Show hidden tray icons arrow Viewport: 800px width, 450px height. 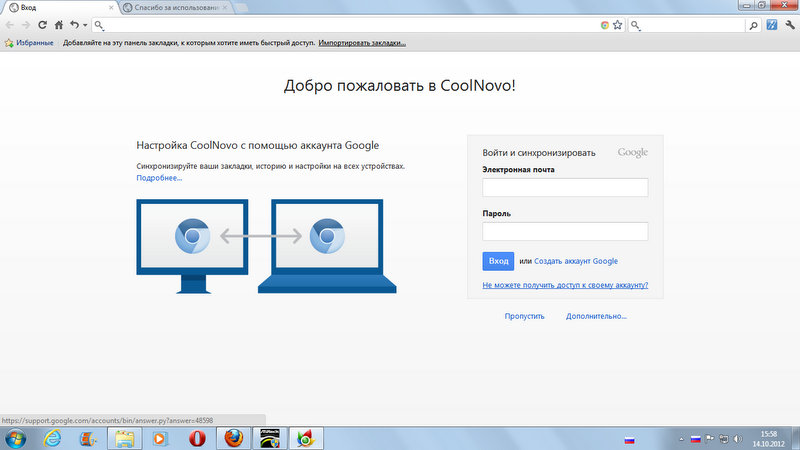click(x=681, y=439)
